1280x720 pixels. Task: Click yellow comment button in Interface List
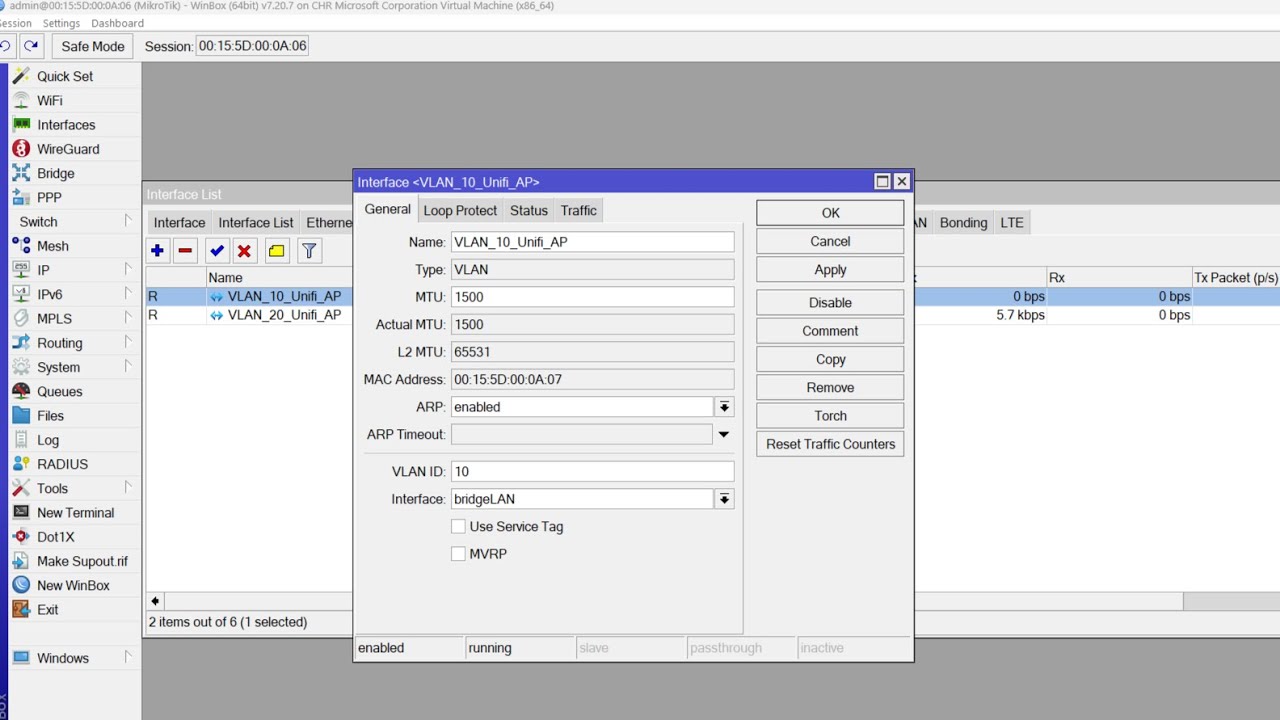[x=277, y=251]
